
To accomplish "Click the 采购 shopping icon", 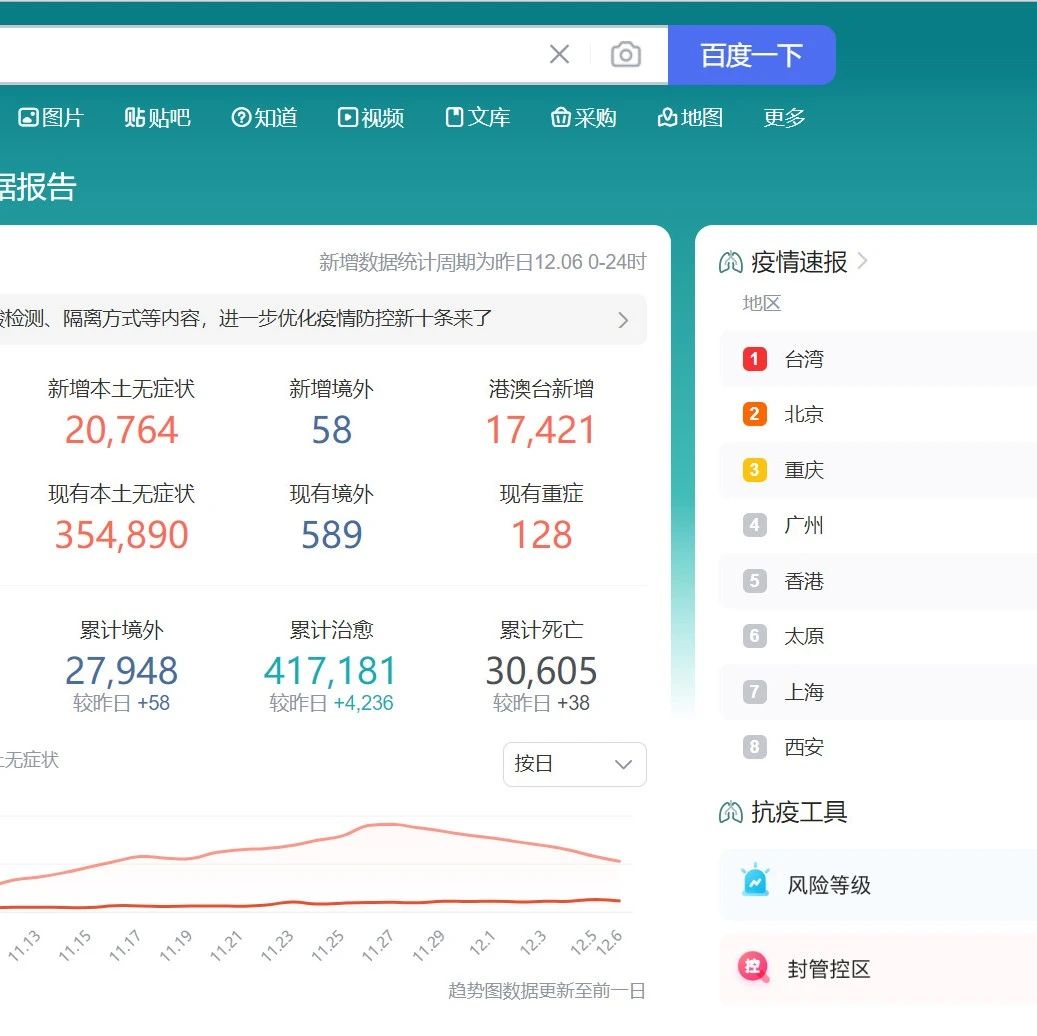I will 561,117.
